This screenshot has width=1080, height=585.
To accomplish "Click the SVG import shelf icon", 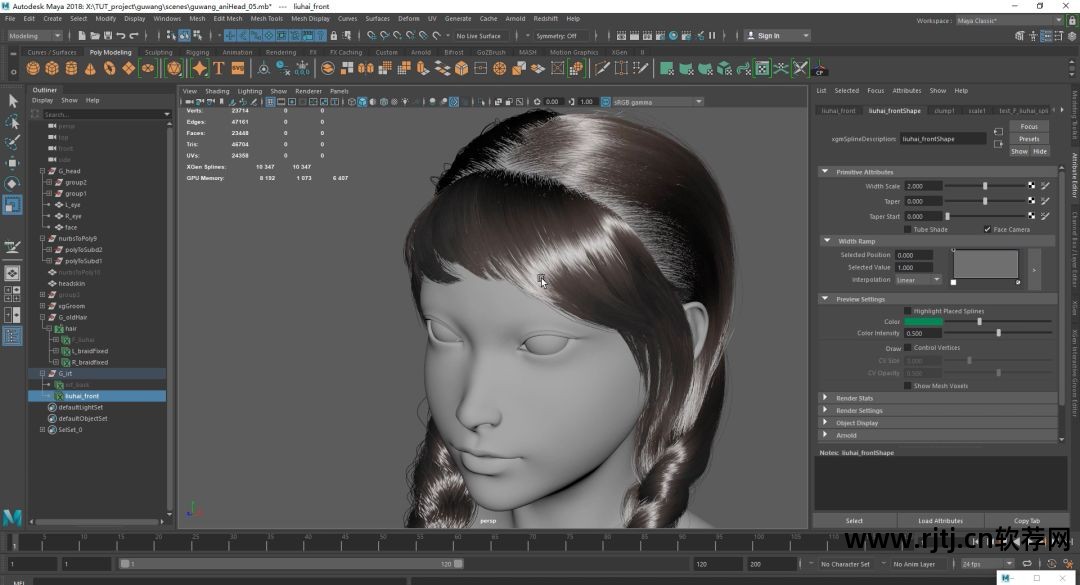I will tap(238, 69).
